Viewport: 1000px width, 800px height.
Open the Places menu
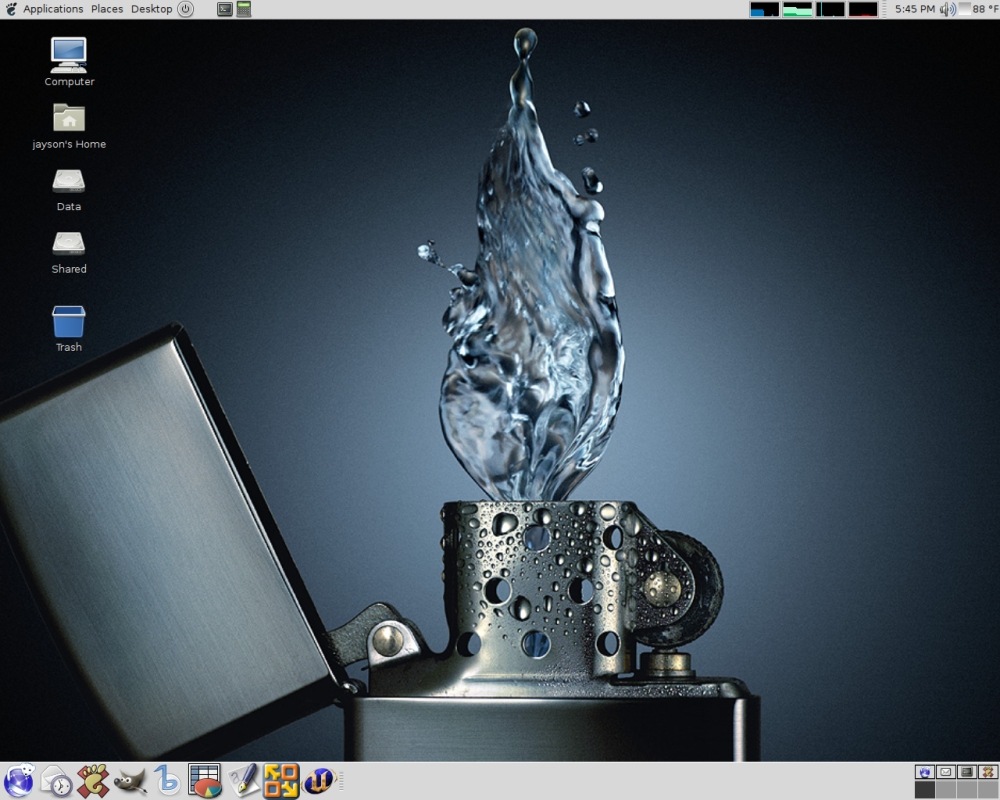(x=107, y=9)
